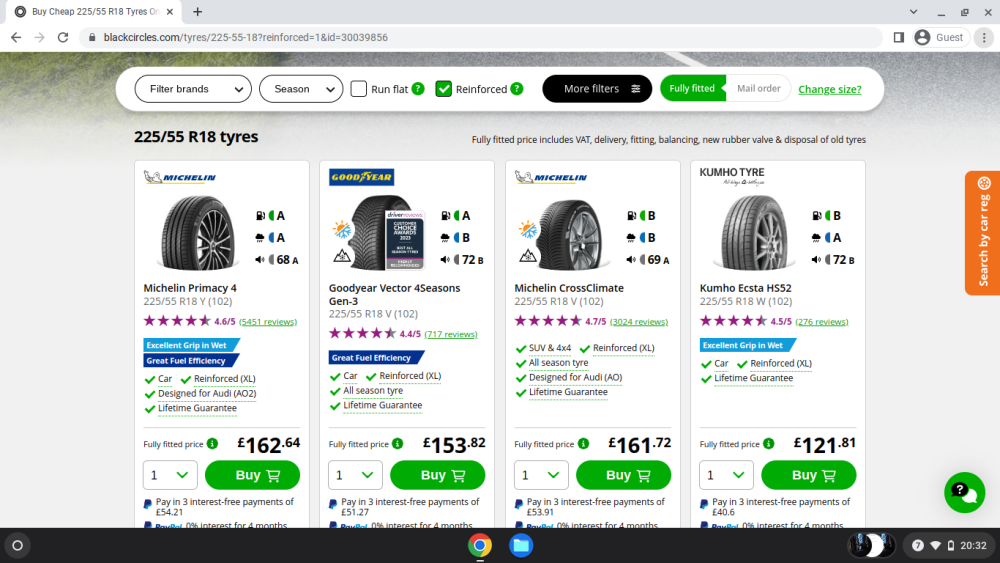1000x563 pixels.
Task: Open the Files app in shelf
Action: pyautogui.click(x=521, y=545)
